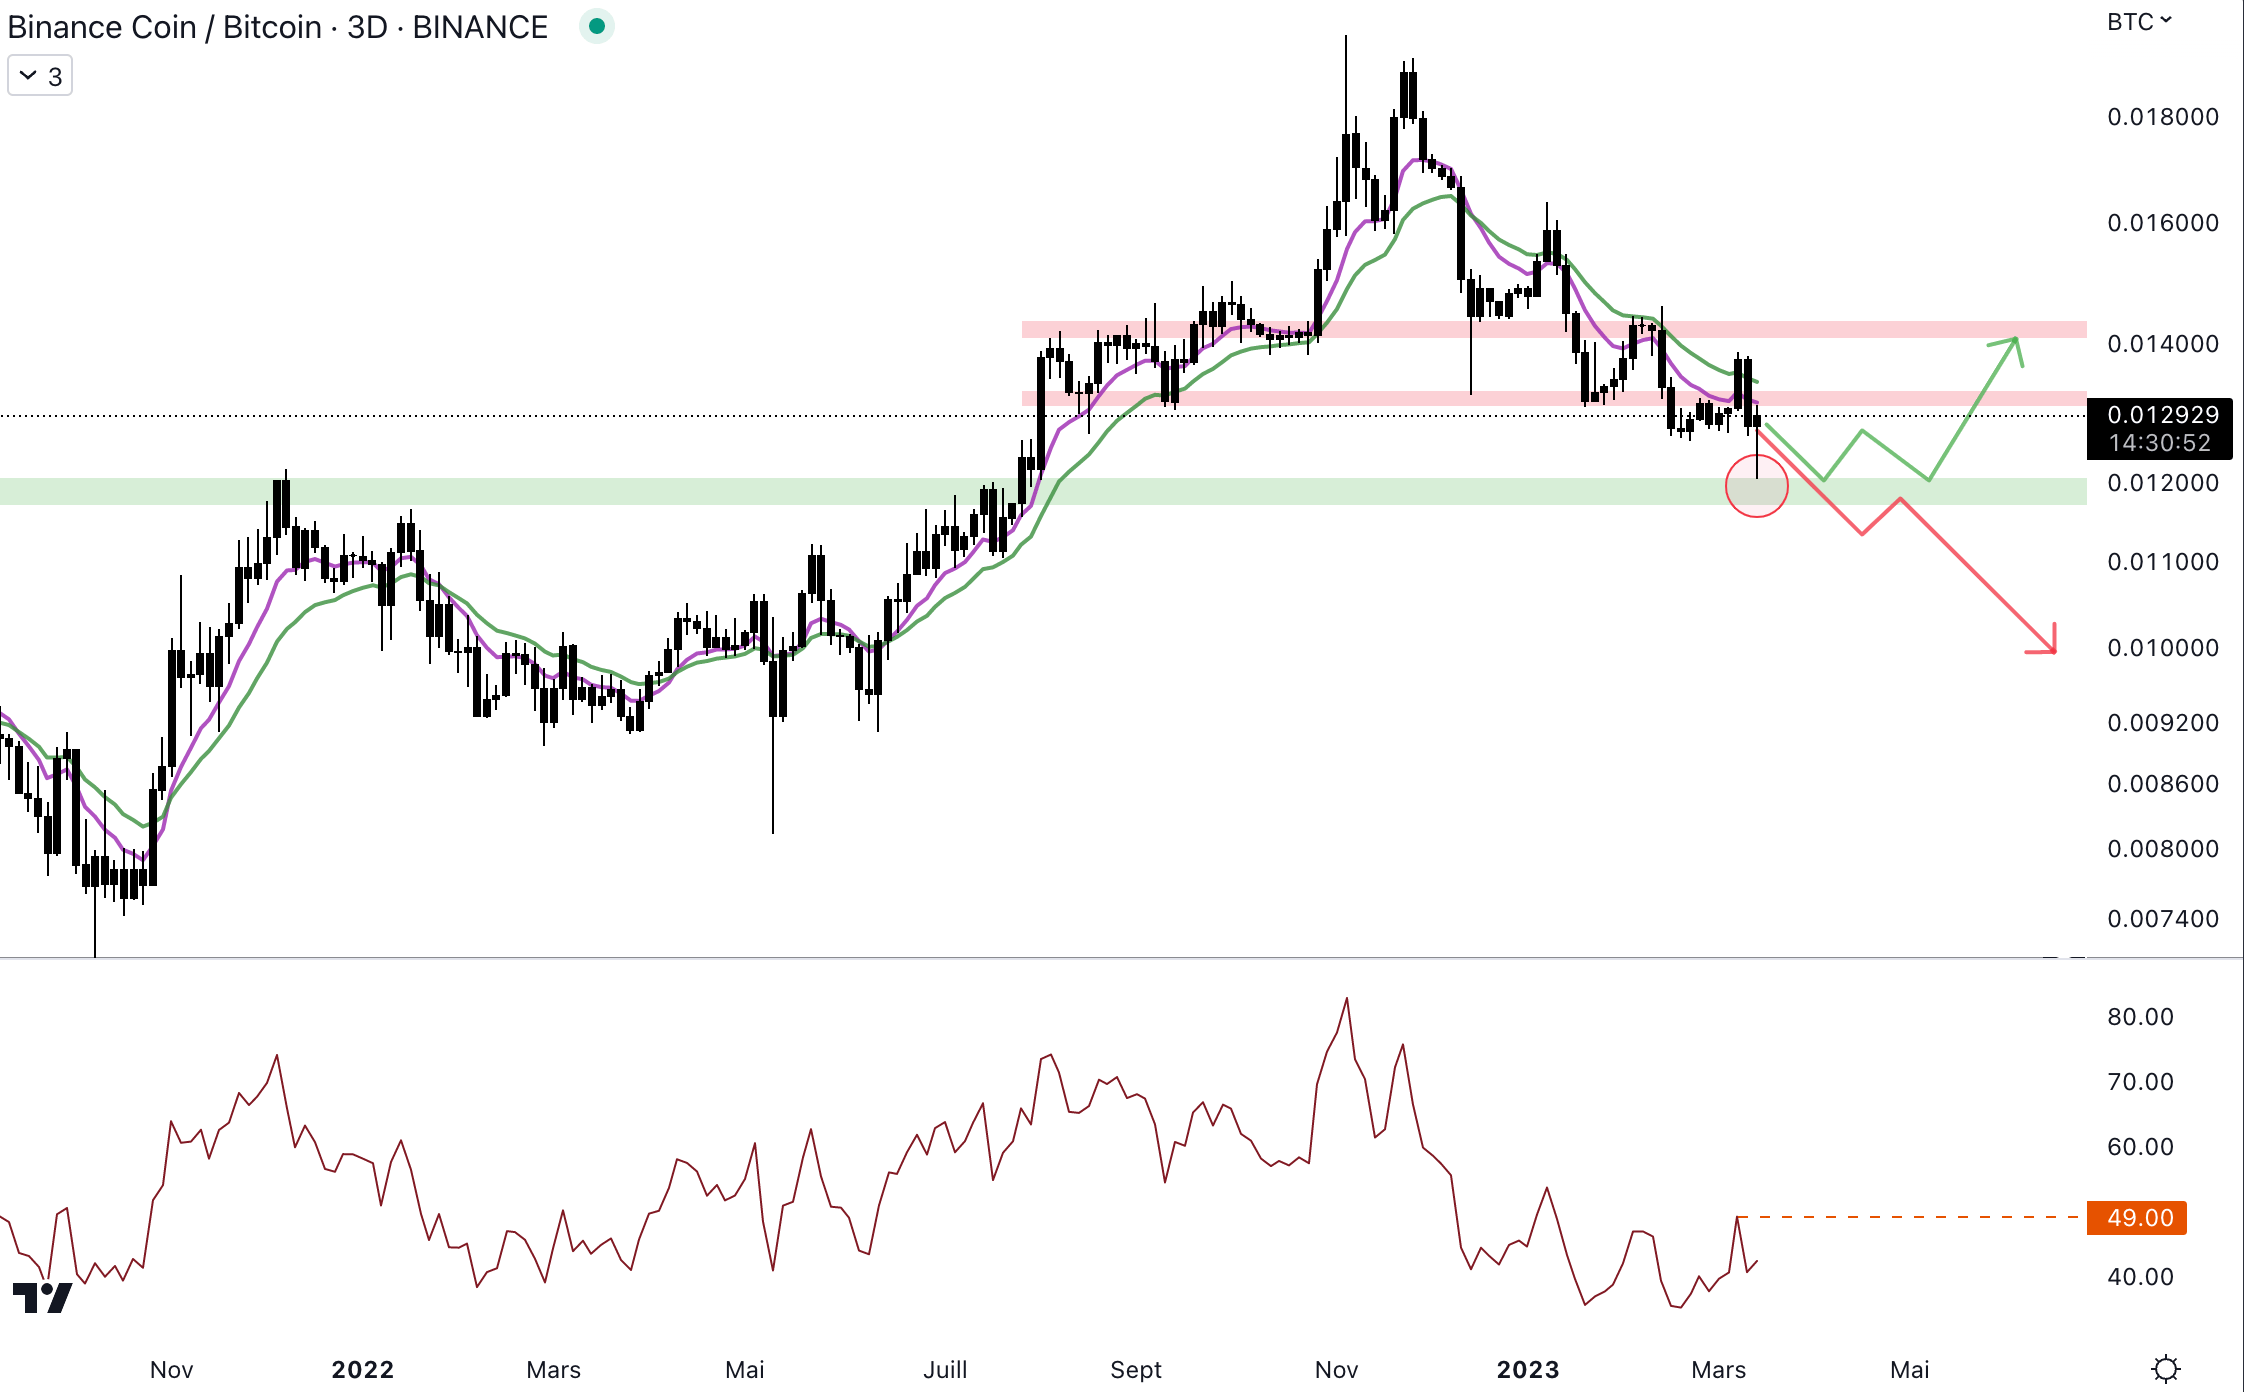
Task: Click the Juill label on time axis
Action: click(x=944, y=1369)
